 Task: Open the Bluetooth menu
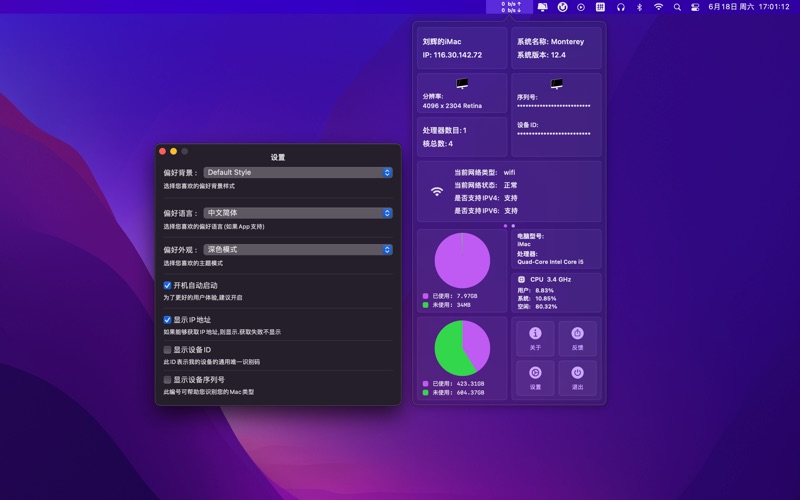pyautogui.click(x=639, y=7)
